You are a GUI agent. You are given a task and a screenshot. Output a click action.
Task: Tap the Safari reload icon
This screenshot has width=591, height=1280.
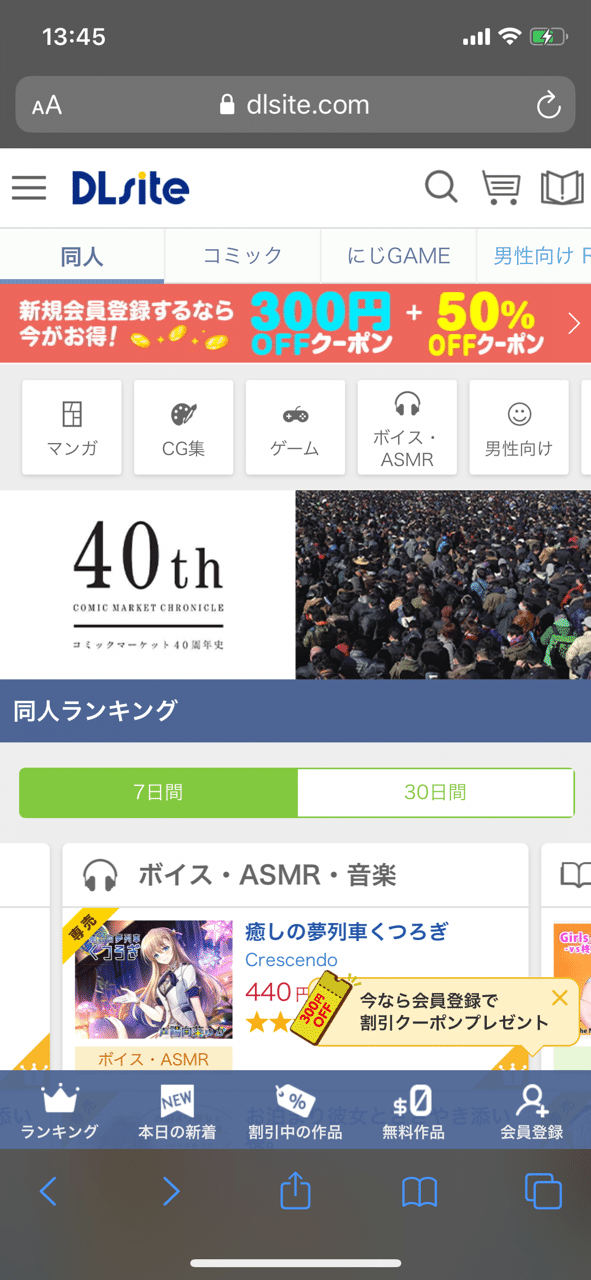tap(548, 105)
